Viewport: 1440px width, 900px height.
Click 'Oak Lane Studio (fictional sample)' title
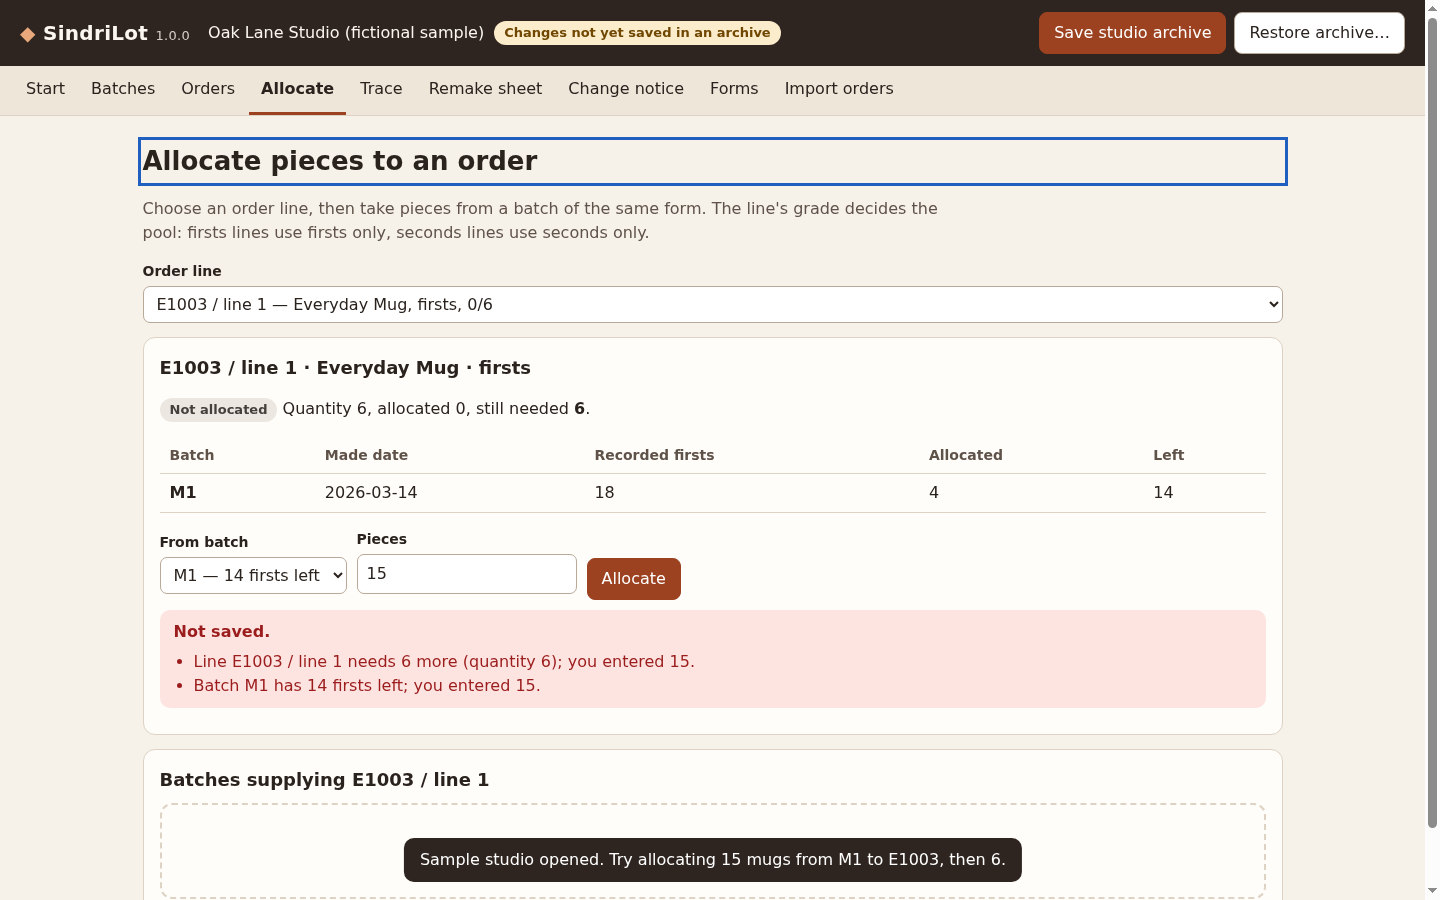pyautogui.click(x=346, y=33)
